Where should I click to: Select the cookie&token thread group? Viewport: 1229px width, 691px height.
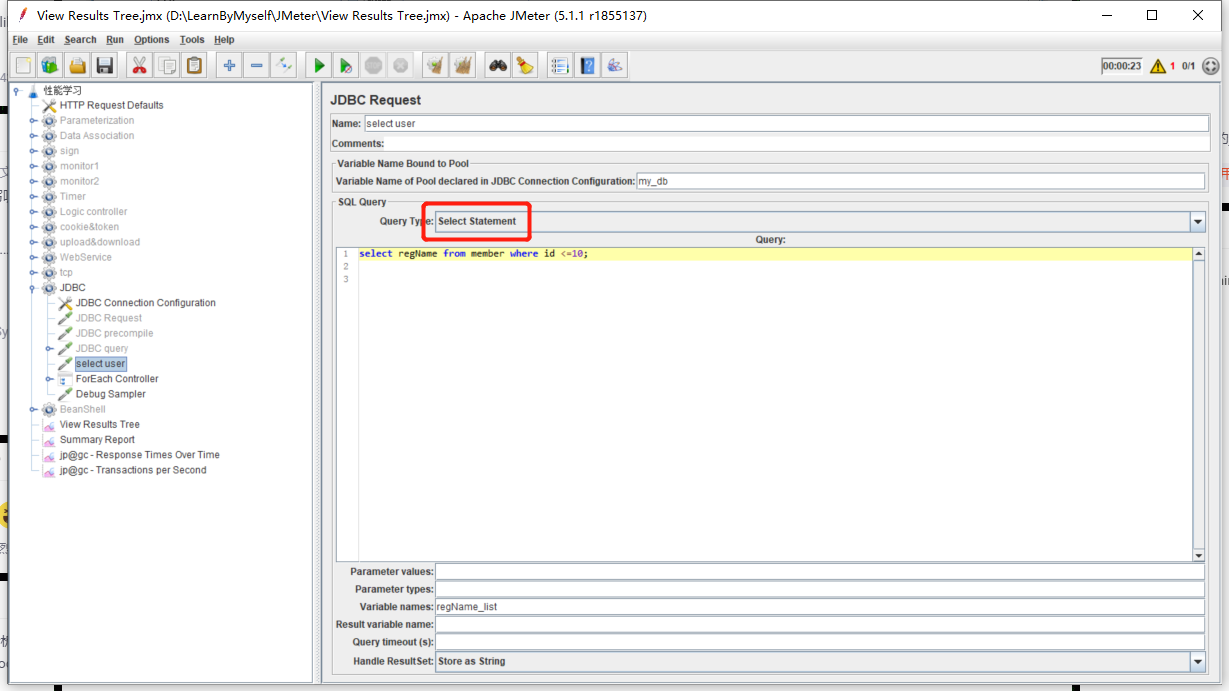pos(89,227)
